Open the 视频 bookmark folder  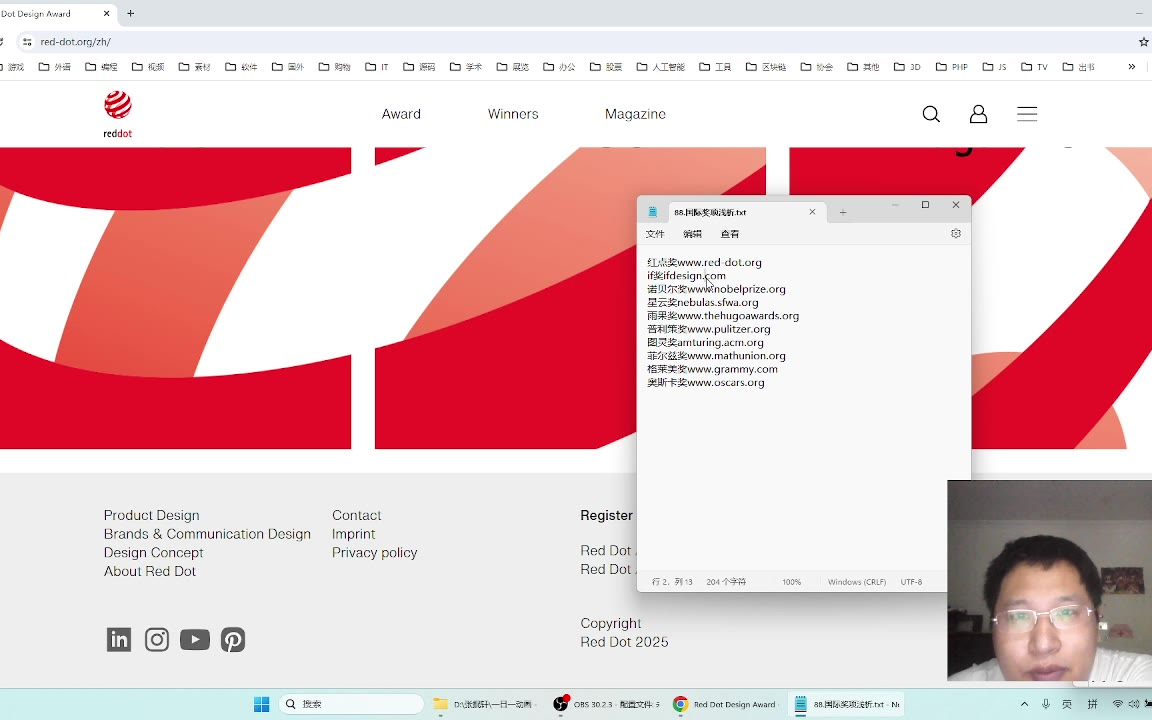point(148,67)
